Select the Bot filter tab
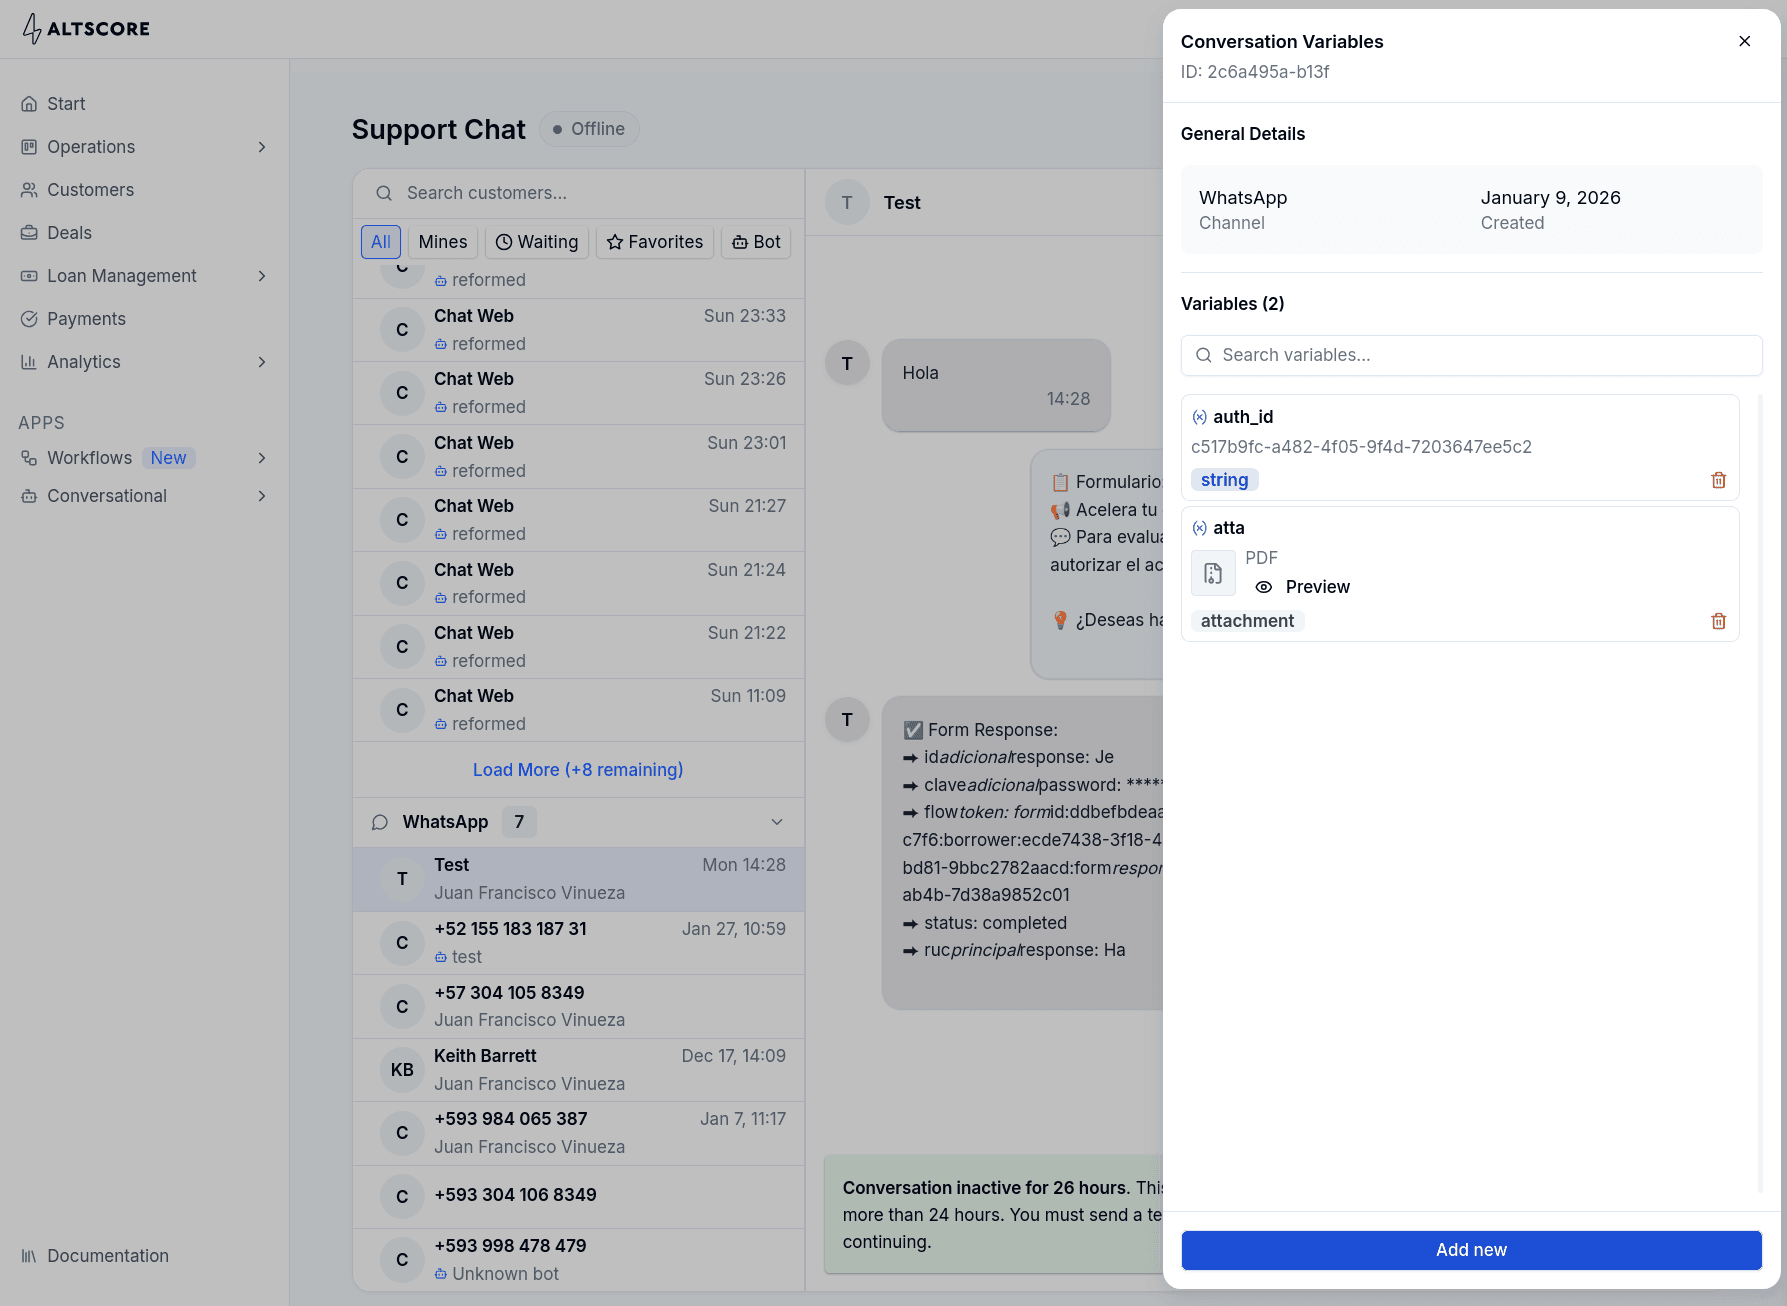 pos(756,242)
